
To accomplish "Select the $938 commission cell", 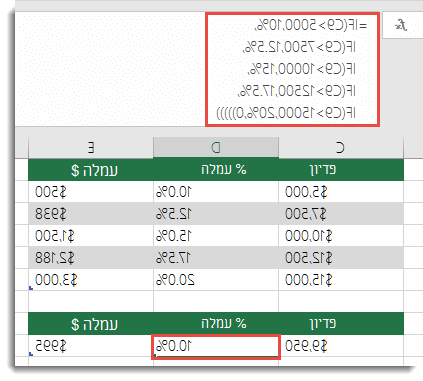I will 91,214.
